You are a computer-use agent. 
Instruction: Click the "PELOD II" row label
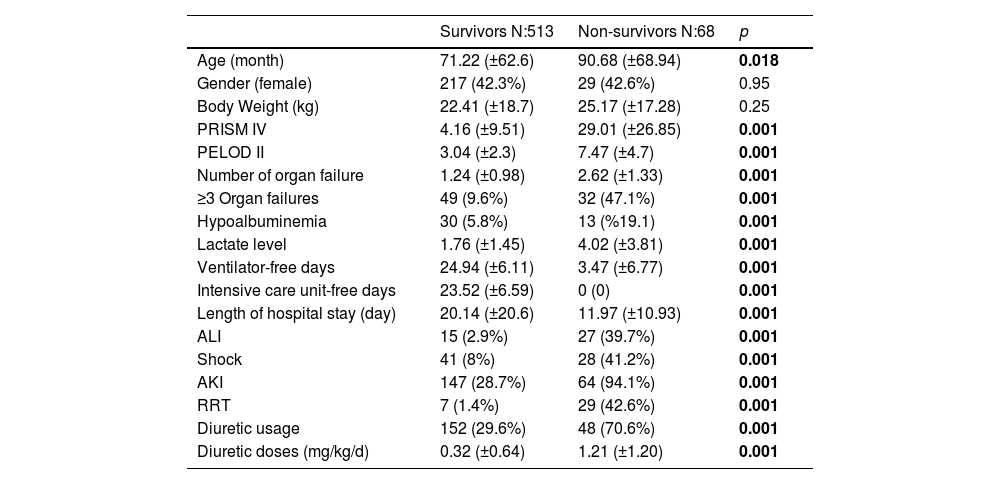coord(233,152)
